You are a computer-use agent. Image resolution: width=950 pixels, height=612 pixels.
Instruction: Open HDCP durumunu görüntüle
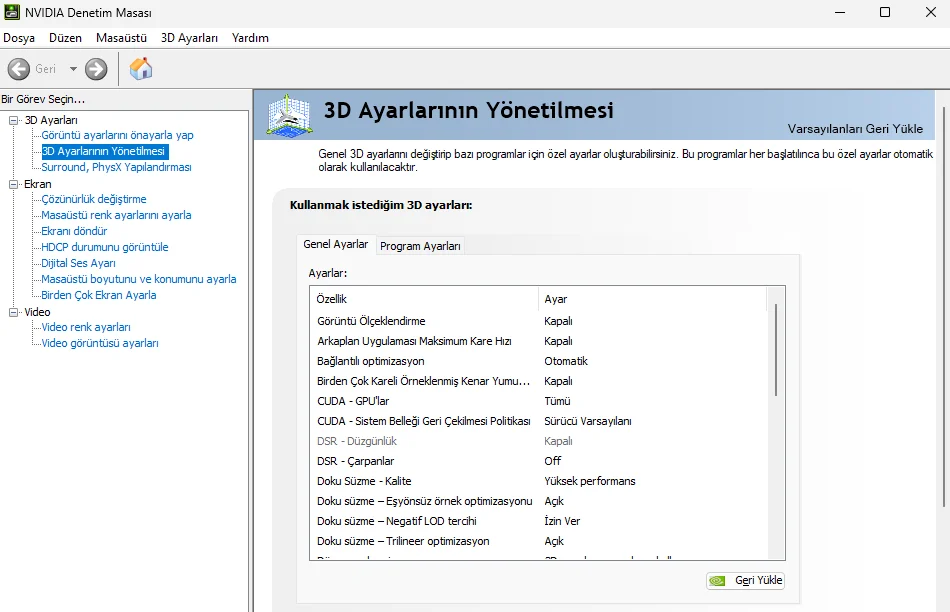point(105,247)
